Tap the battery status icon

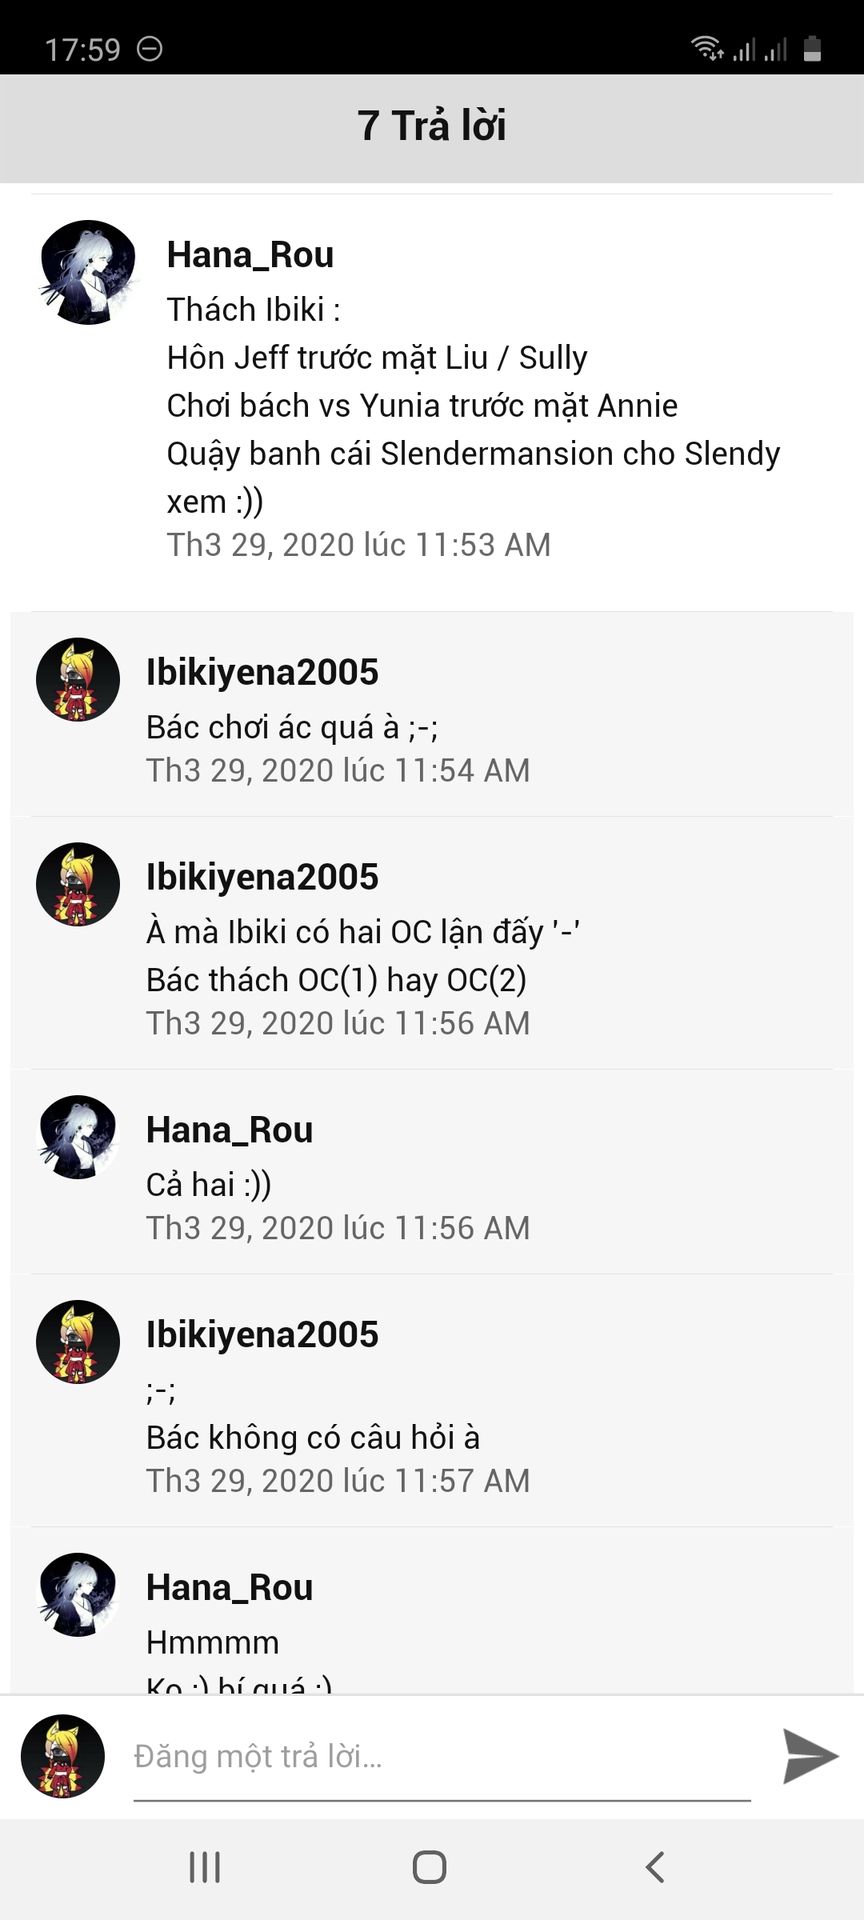[812, 48]
